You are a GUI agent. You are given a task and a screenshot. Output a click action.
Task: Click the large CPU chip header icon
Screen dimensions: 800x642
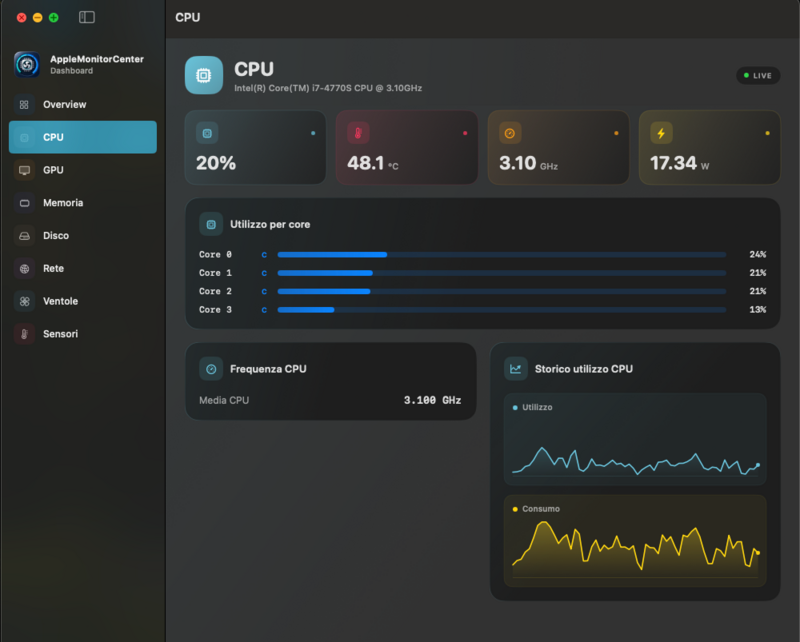204,75
